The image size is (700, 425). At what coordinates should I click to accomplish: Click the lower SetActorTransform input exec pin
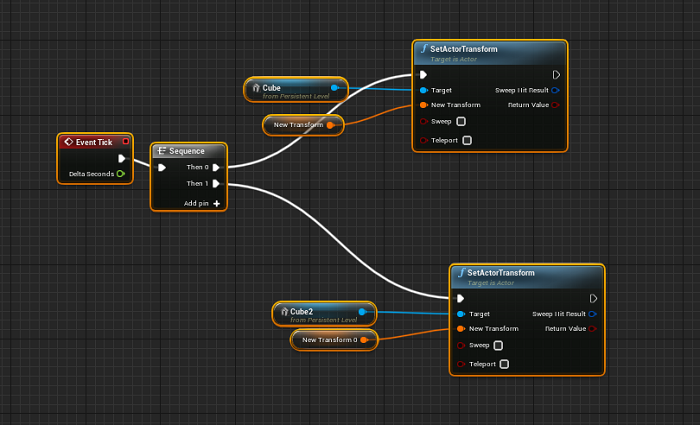coord(460,298)
